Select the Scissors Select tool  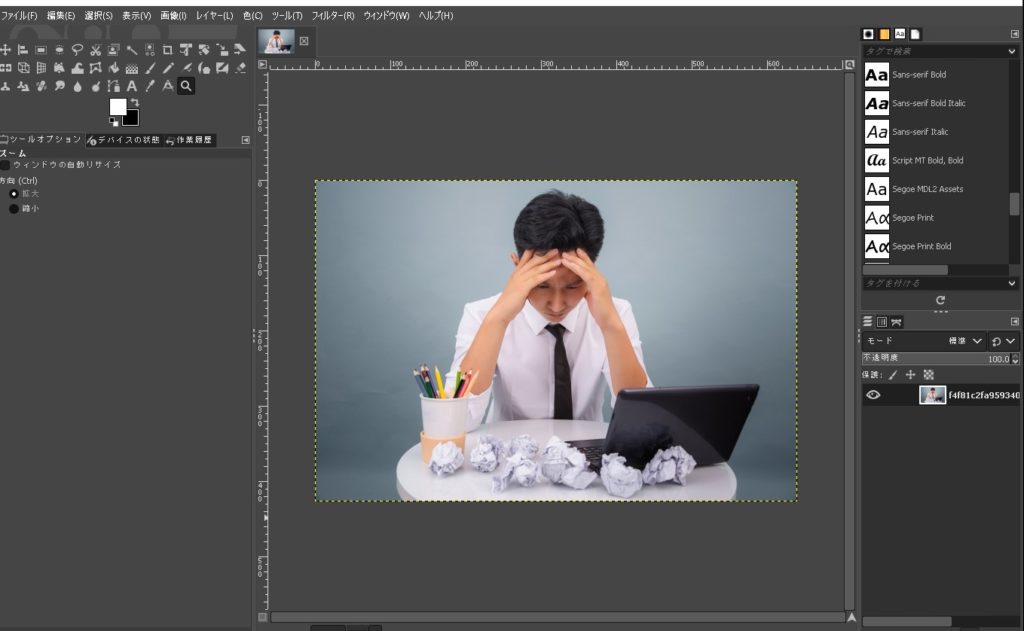click(95, 49)
